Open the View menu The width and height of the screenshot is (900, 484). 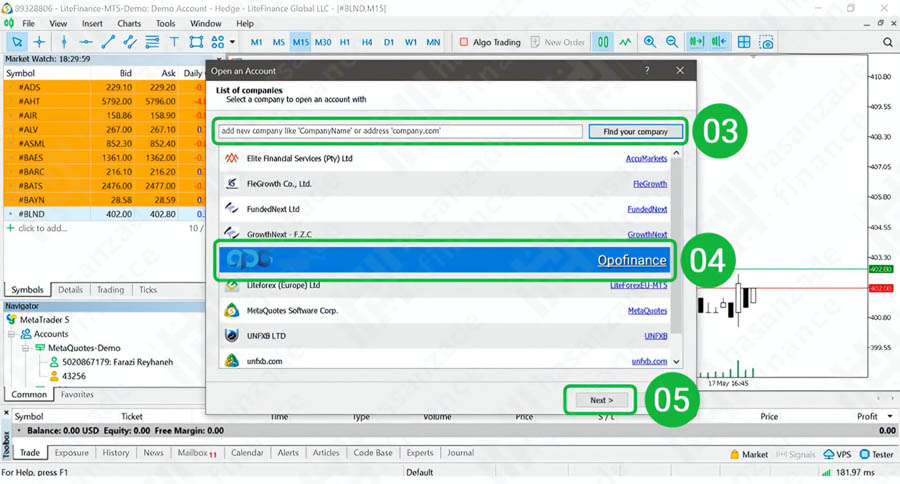pos(58,24)
